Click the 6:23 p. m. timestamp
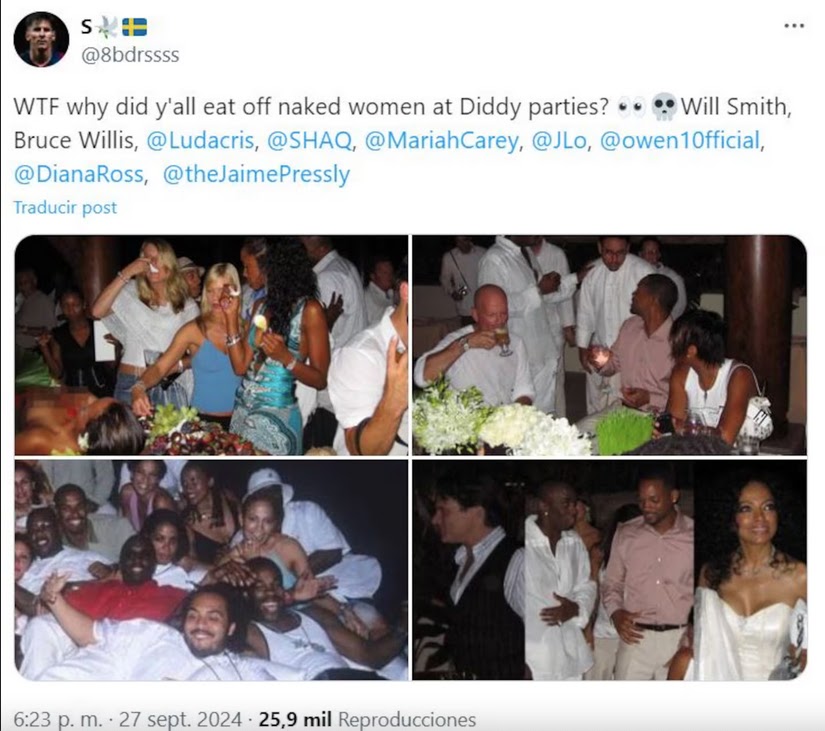 tap(58, 719)
